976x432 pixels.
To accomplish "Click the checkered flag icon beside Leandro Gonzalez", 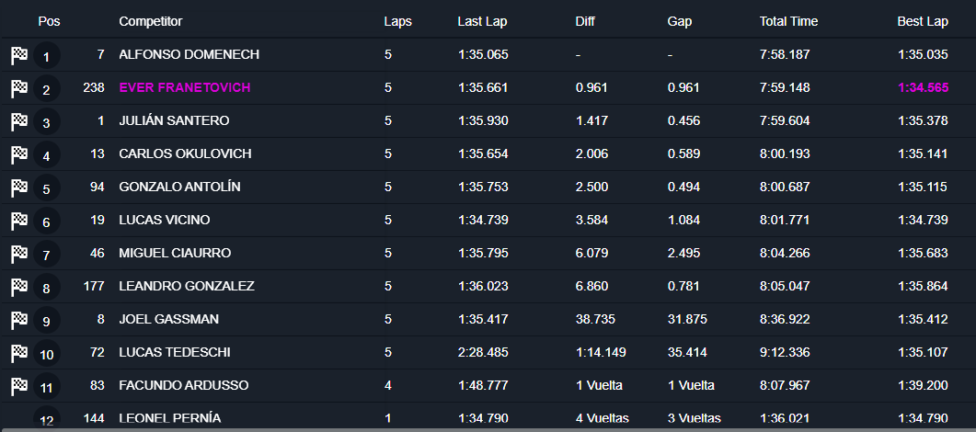I will (19, 287).
